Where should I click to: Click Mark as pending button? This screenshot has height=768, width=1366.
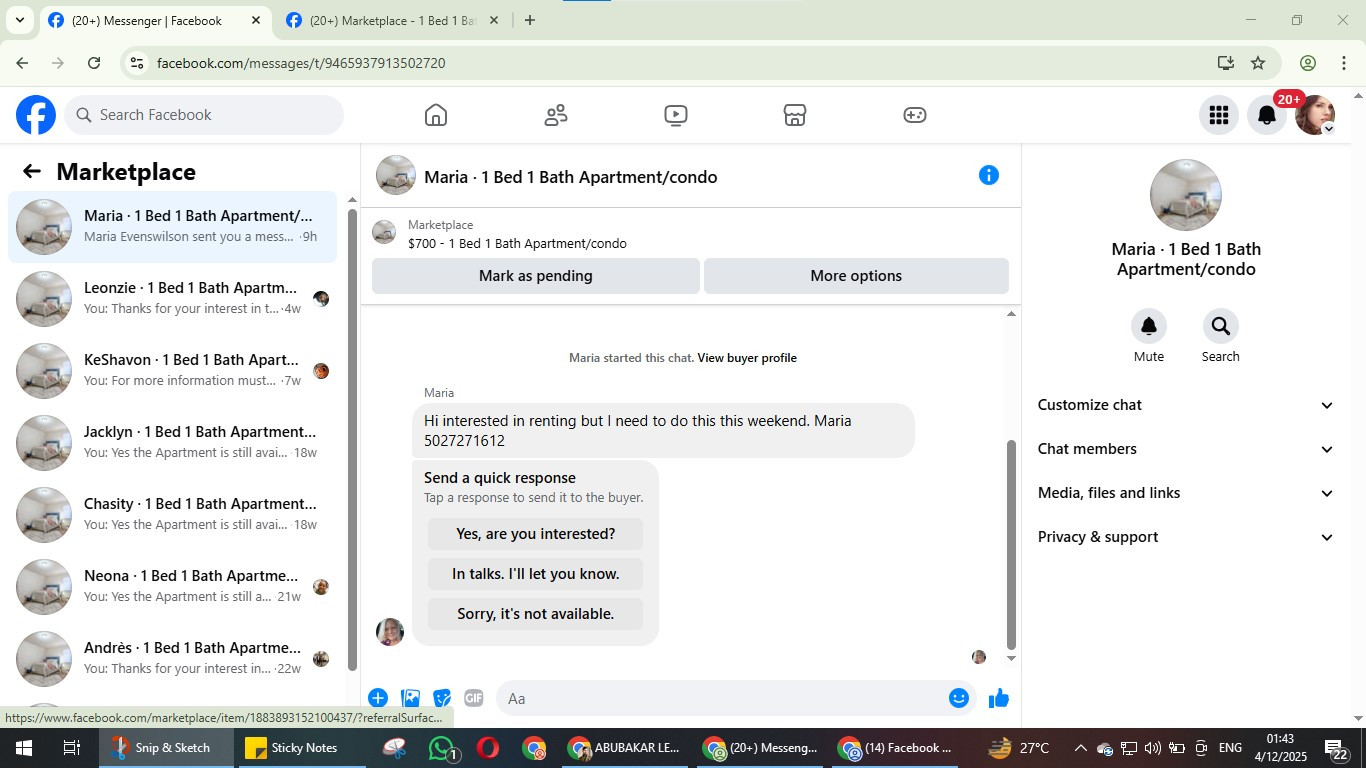tap(536, 276)
